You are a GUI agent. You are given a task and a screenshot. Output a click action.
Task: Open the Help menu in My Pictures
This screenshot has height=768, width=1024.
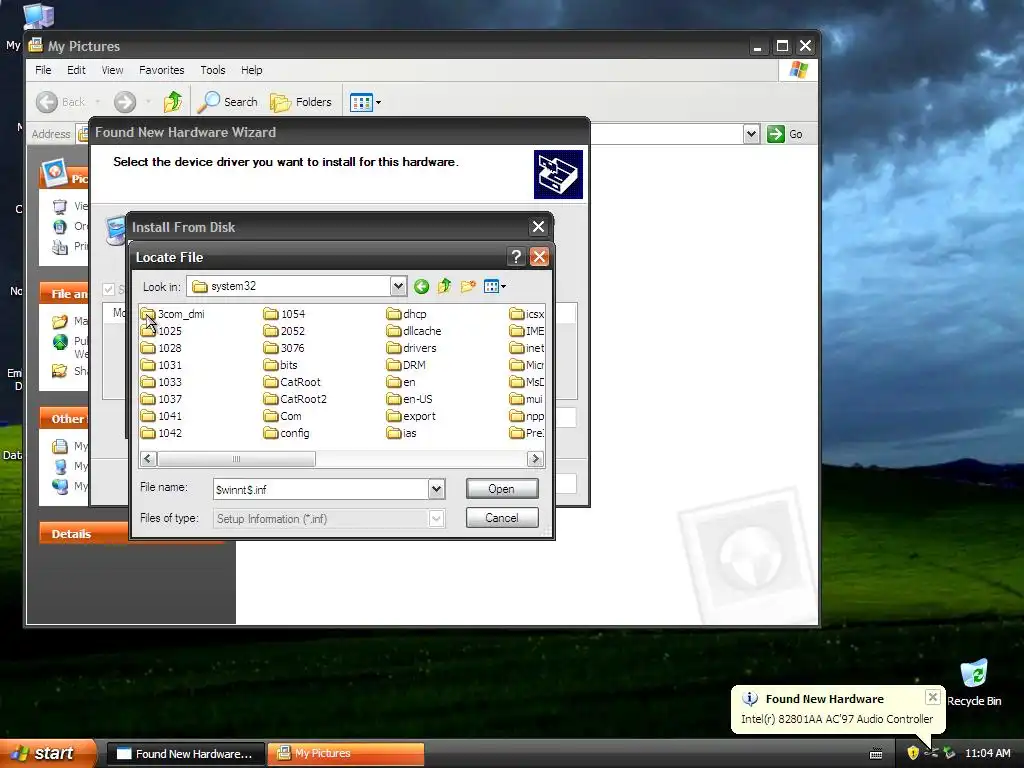coord(251,70)
